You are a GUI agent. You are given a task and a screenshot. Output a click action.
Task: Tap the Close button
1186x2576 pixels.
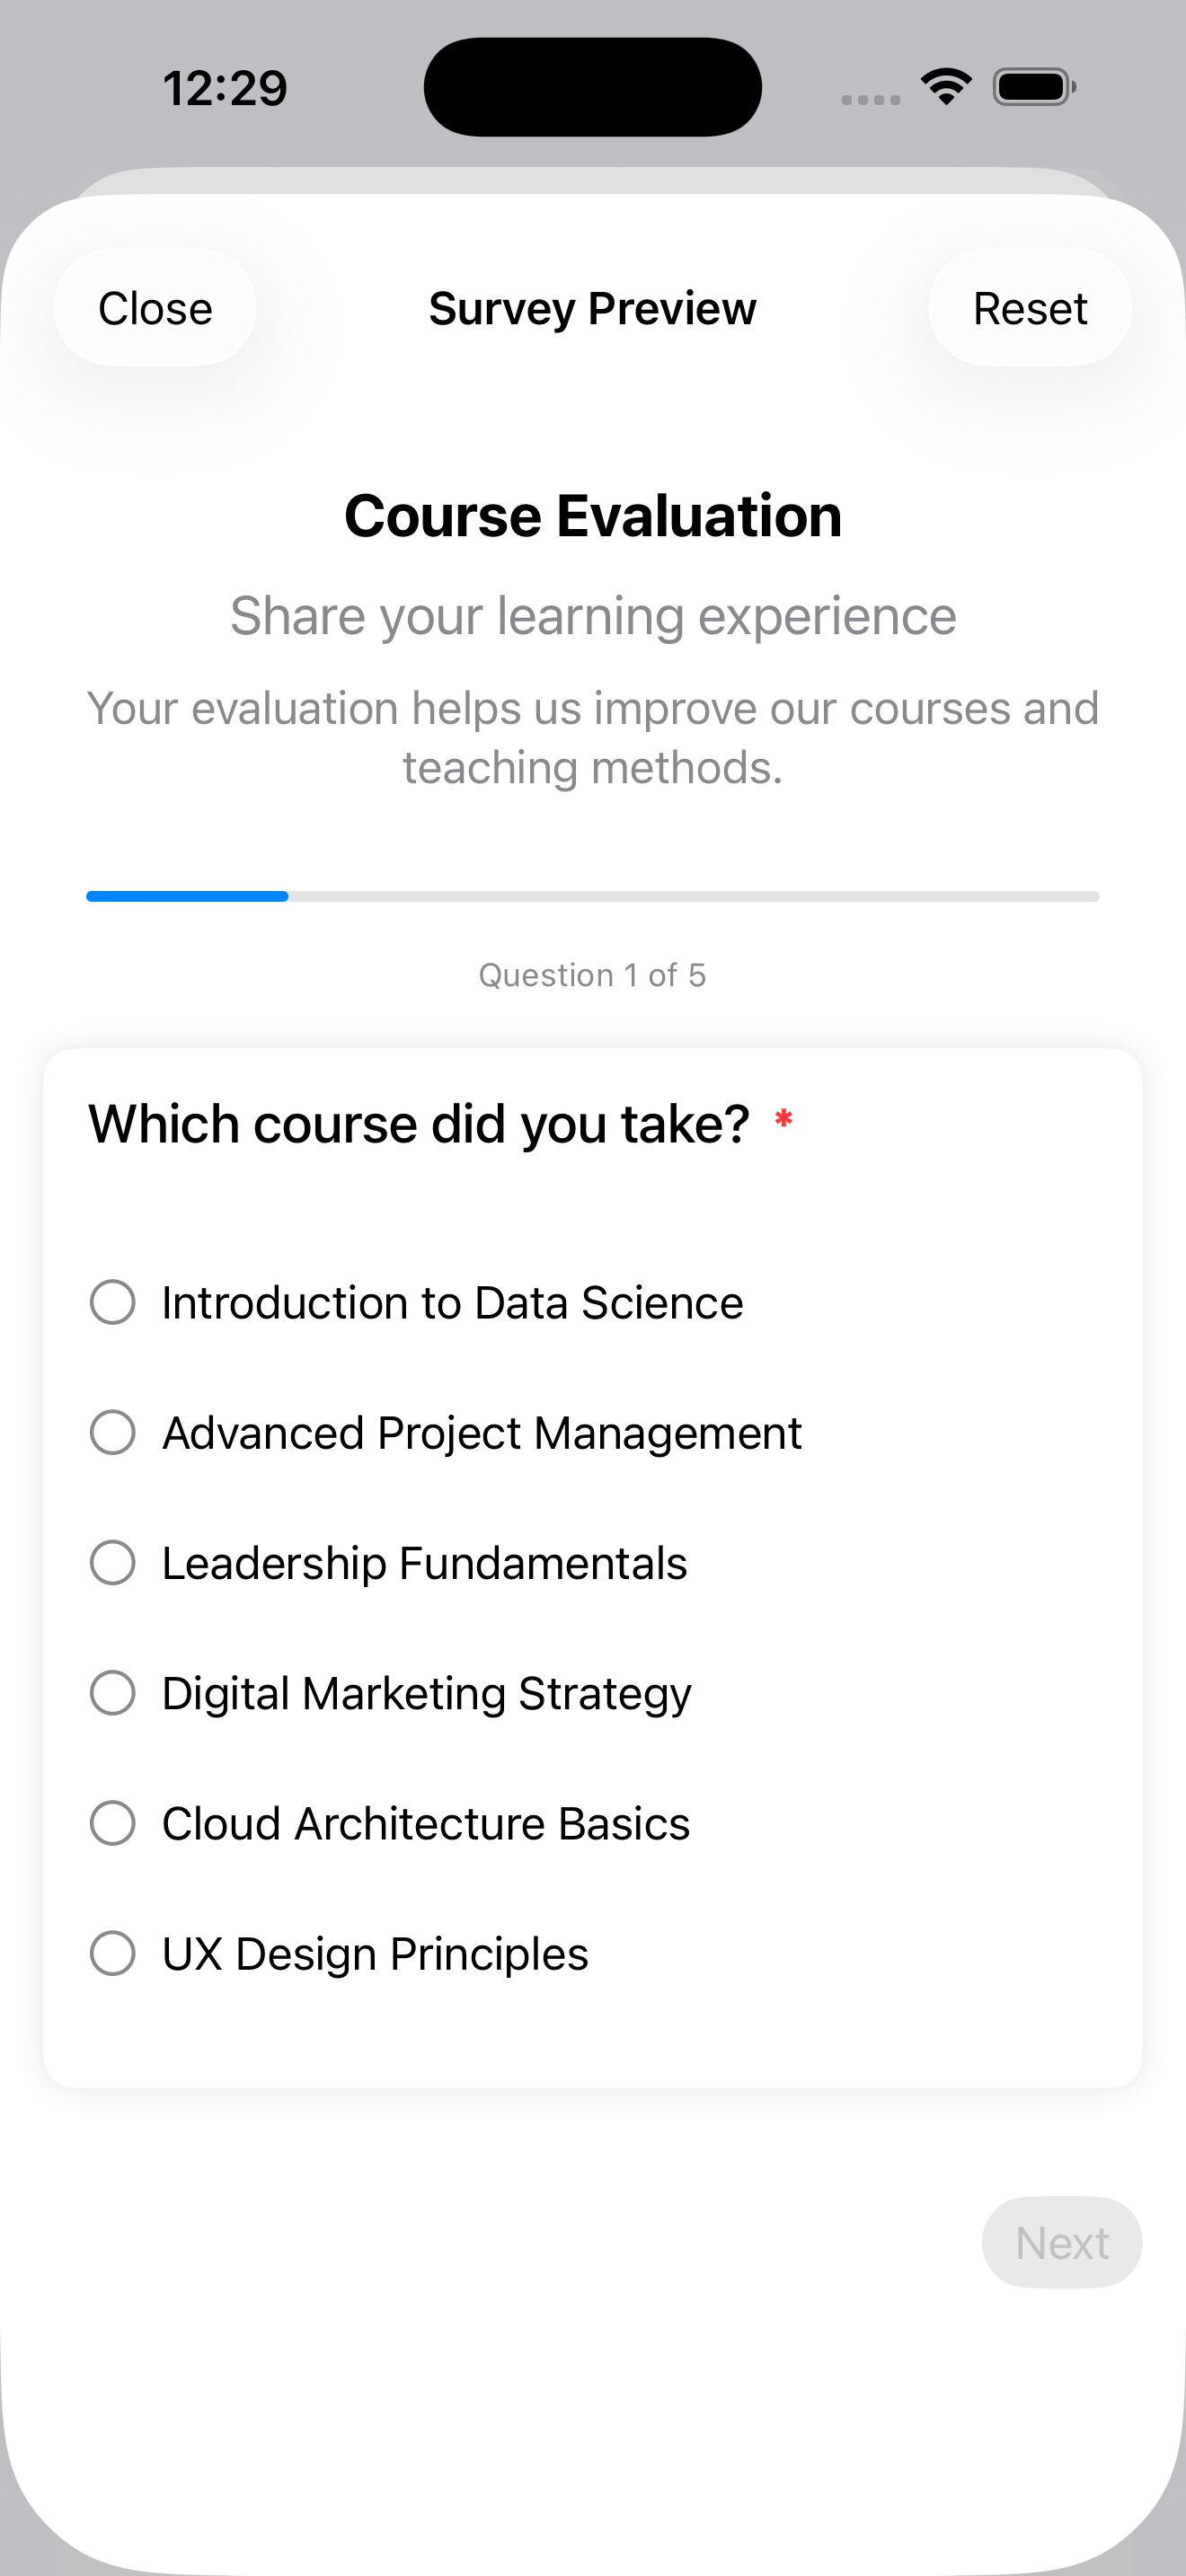(155, 308)
